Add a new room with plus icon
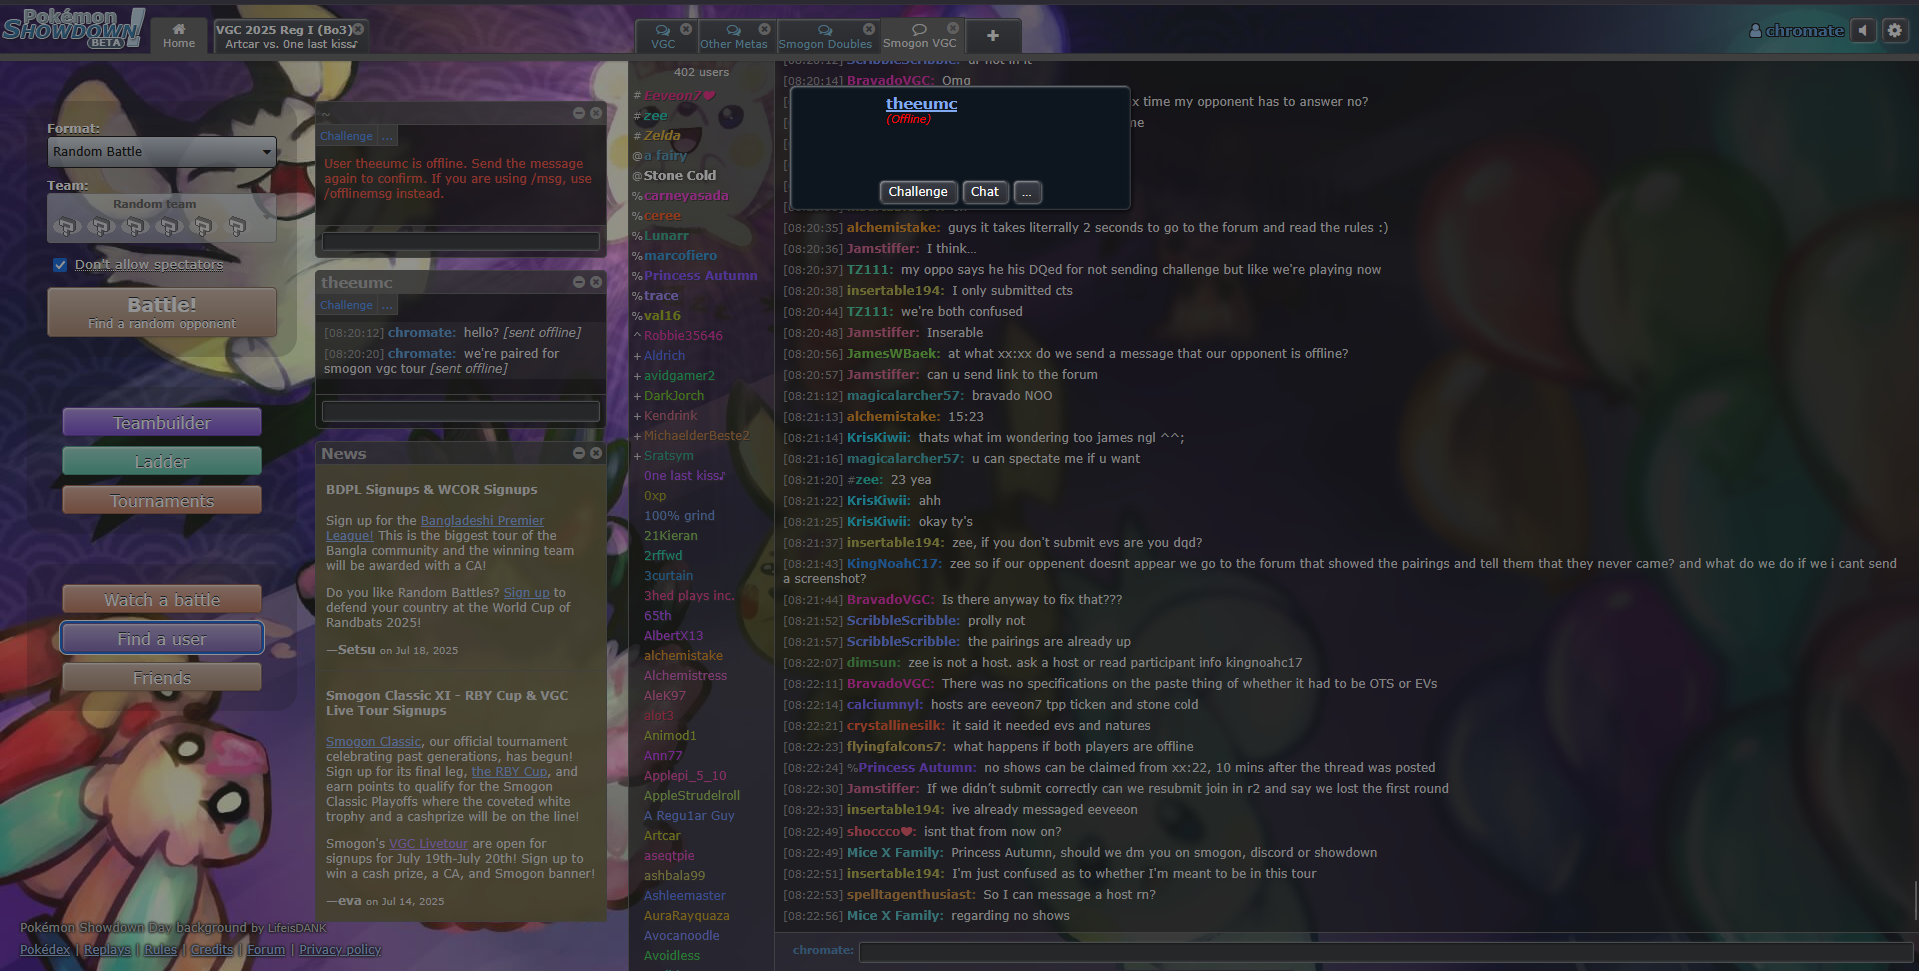 [992, 35]
